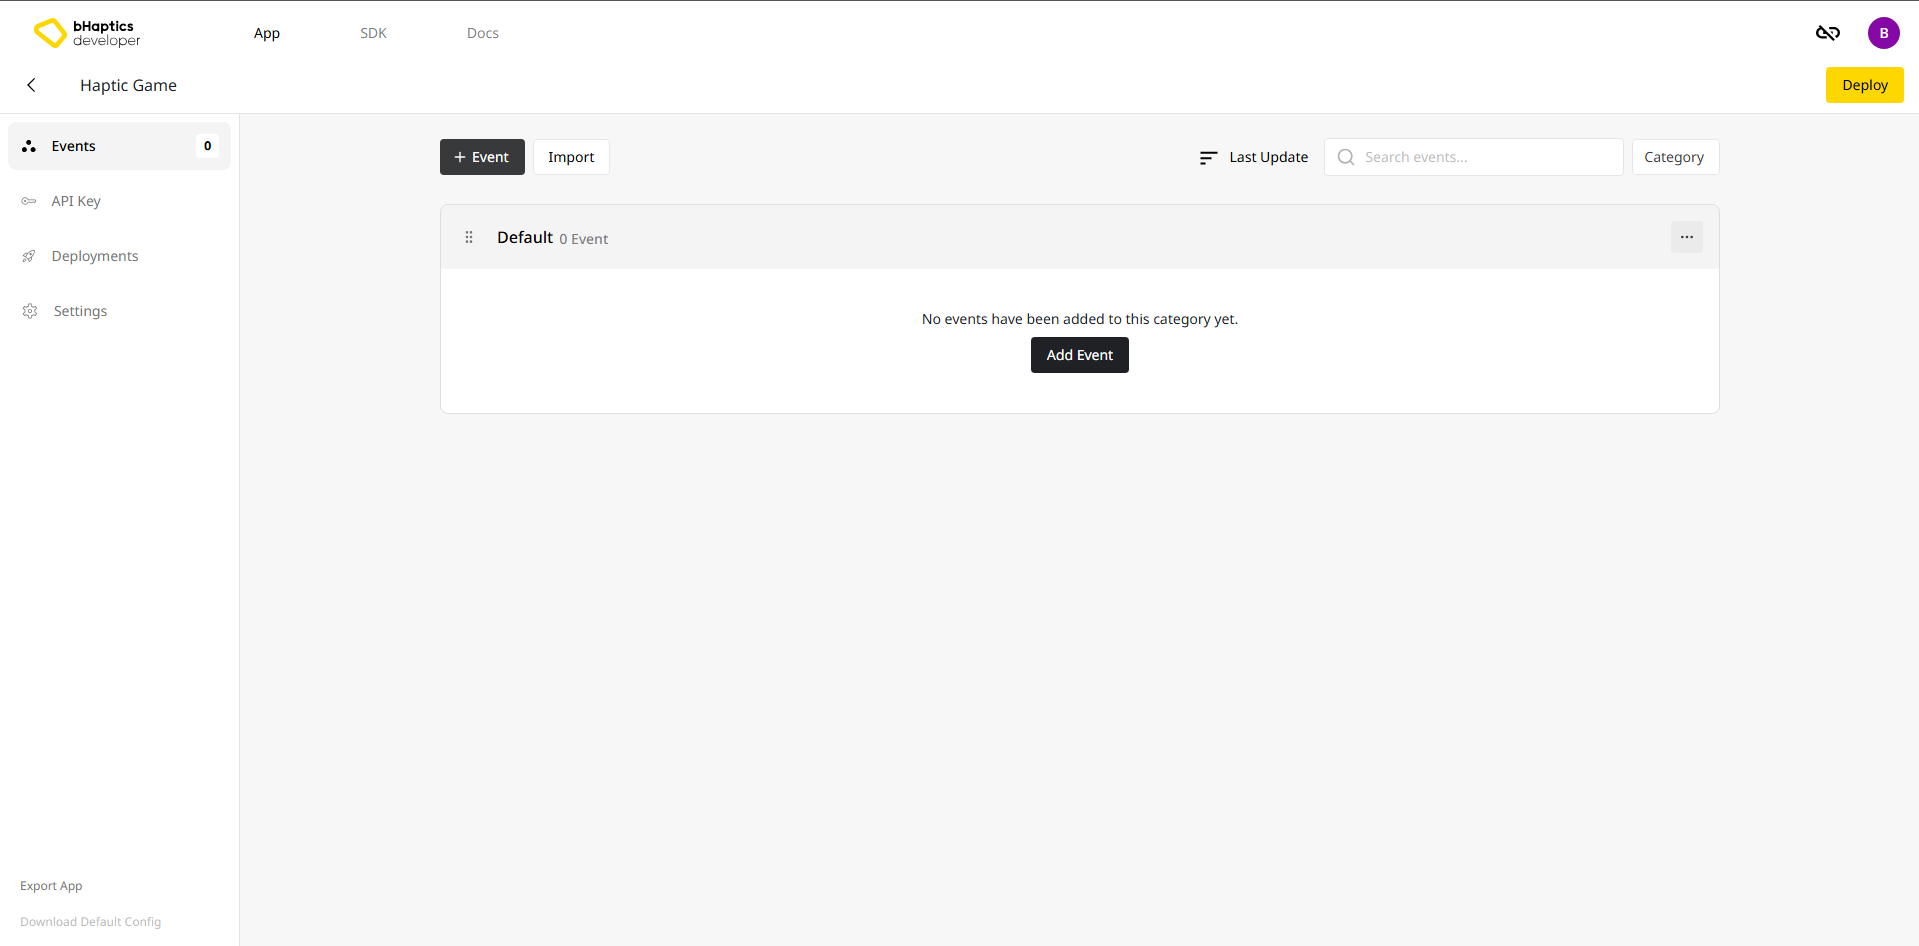
Task: Click the Events count badge
Action: [207, 146]
